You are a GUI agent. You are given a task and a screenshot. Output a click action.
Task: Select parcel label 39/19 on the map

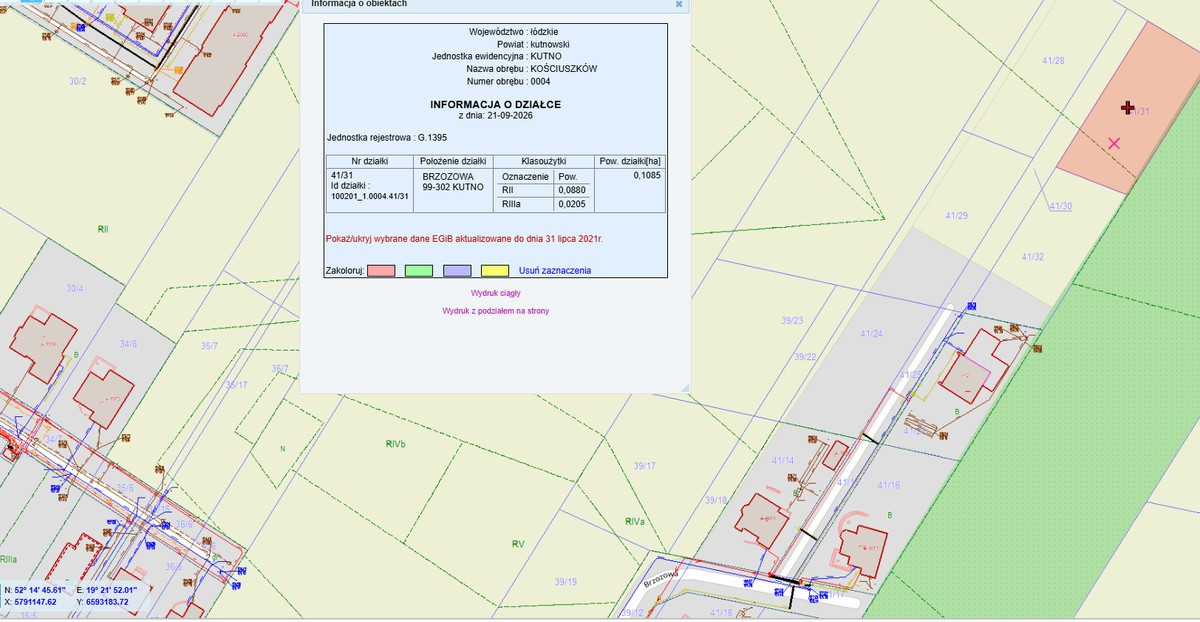coord(566,581)
